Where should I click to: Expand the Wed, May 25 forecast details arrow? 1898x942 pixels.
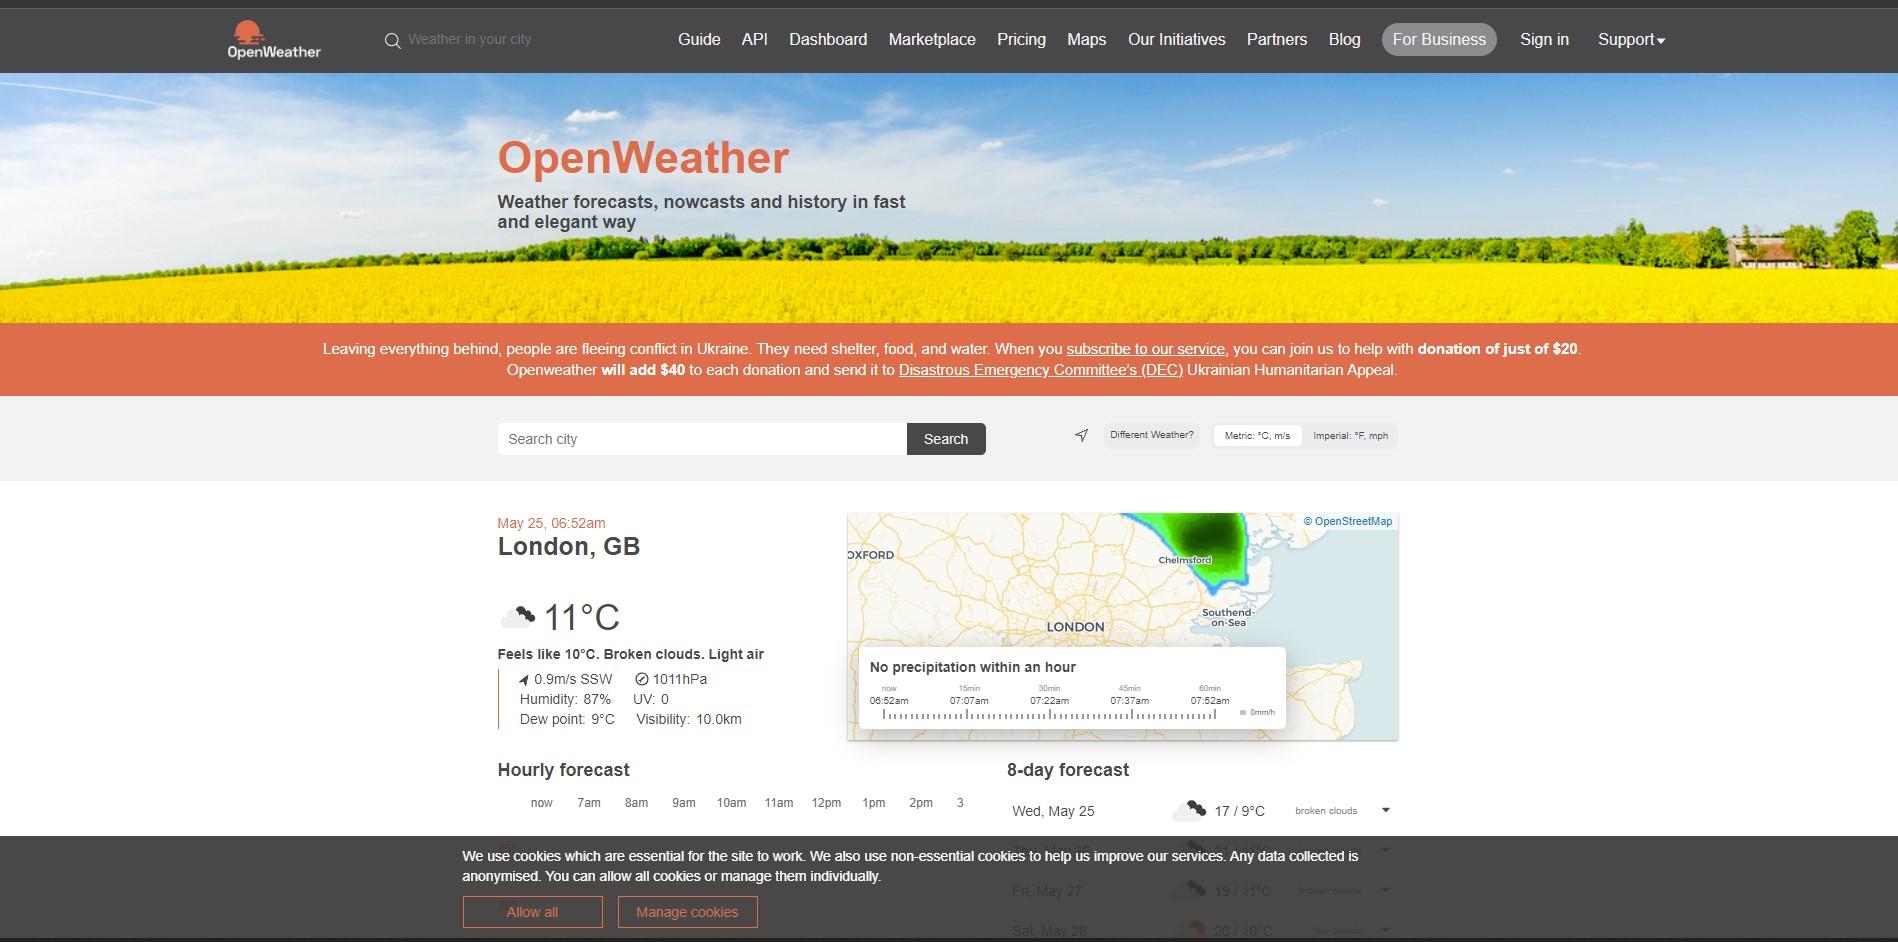pyautogui.click(x=1386, y=810)
